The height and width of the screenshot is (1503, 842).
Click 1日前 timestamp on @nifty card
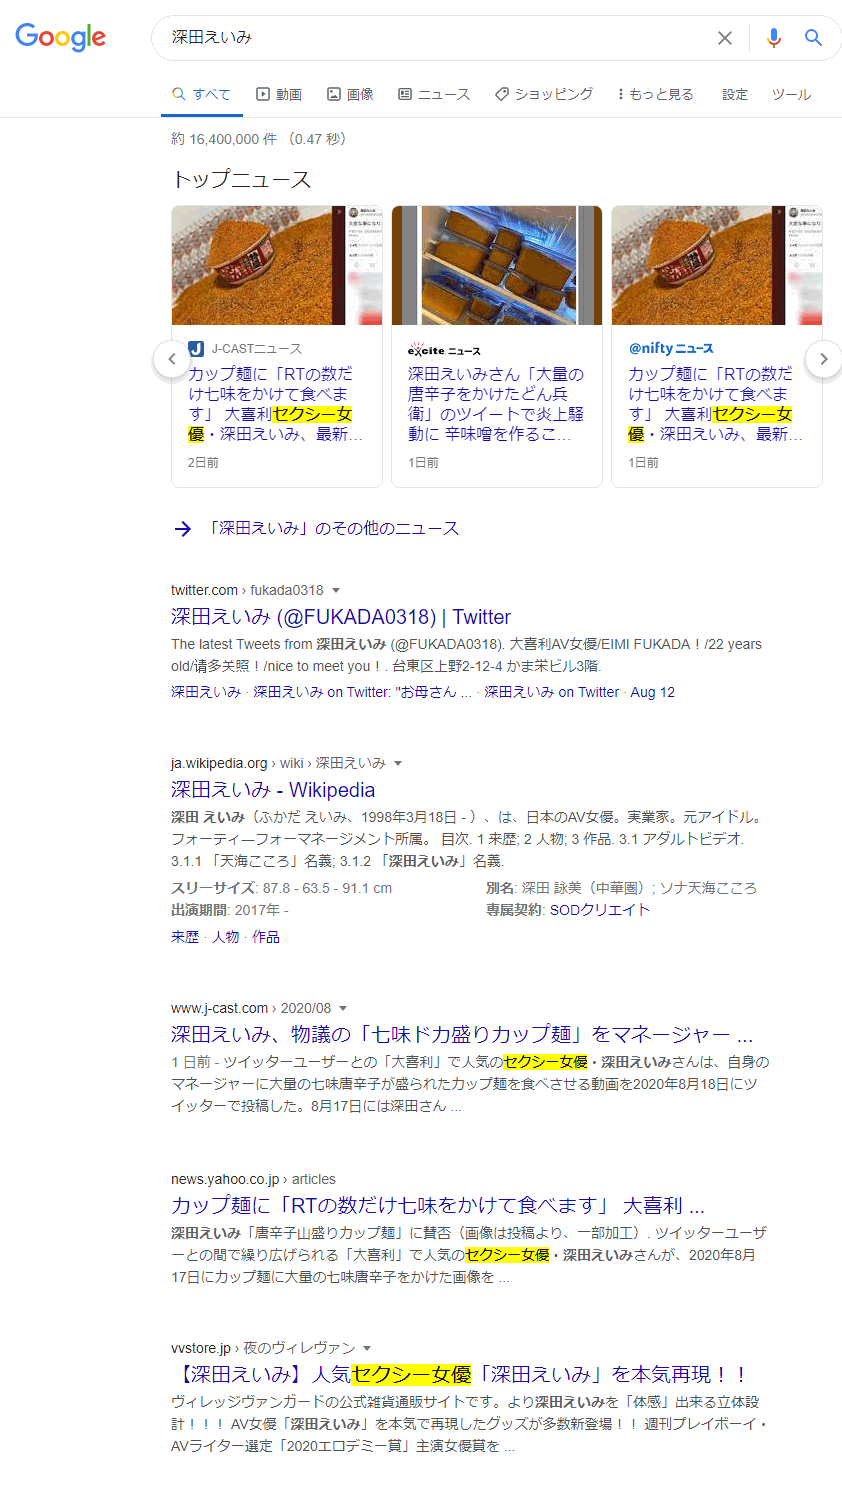point(643,463)
